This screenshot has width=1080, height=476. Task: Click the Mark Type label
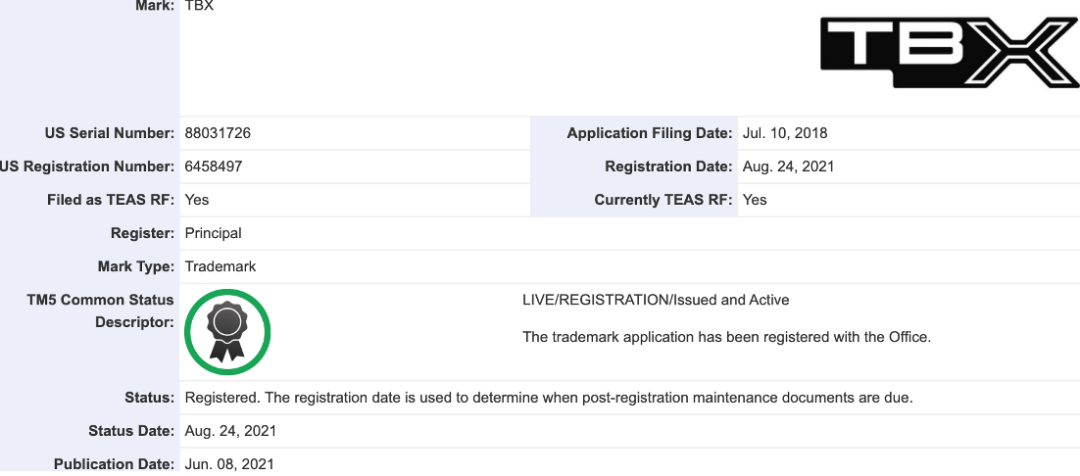tap(136, 266)
